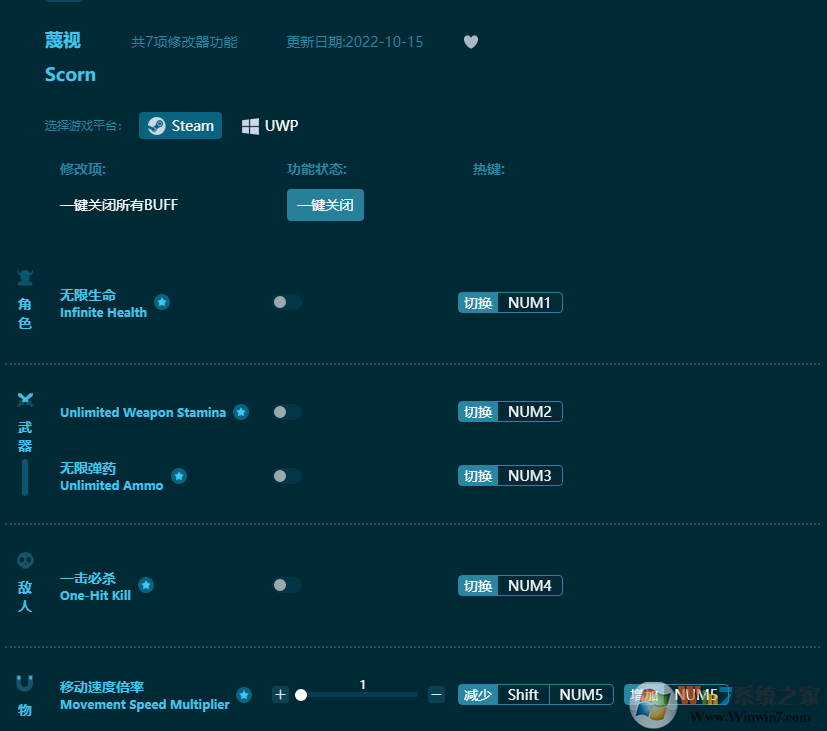This screenshot has height=731, width=827.
Task: Click the plus stepper beside the speed slider
Action: click(280, 694)
